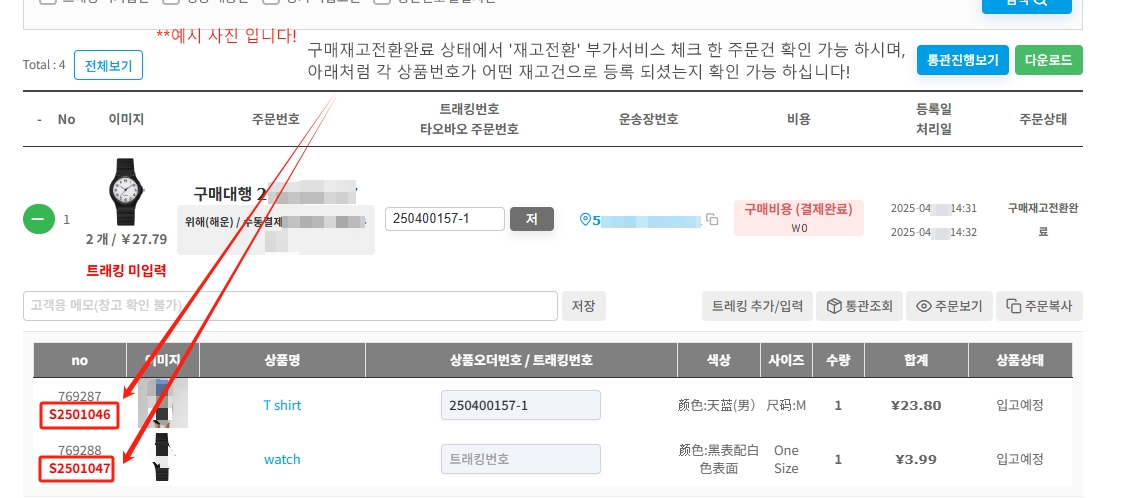
Task: Focus the 고객용 메모 customer memo field
Action: coord(290,306)
